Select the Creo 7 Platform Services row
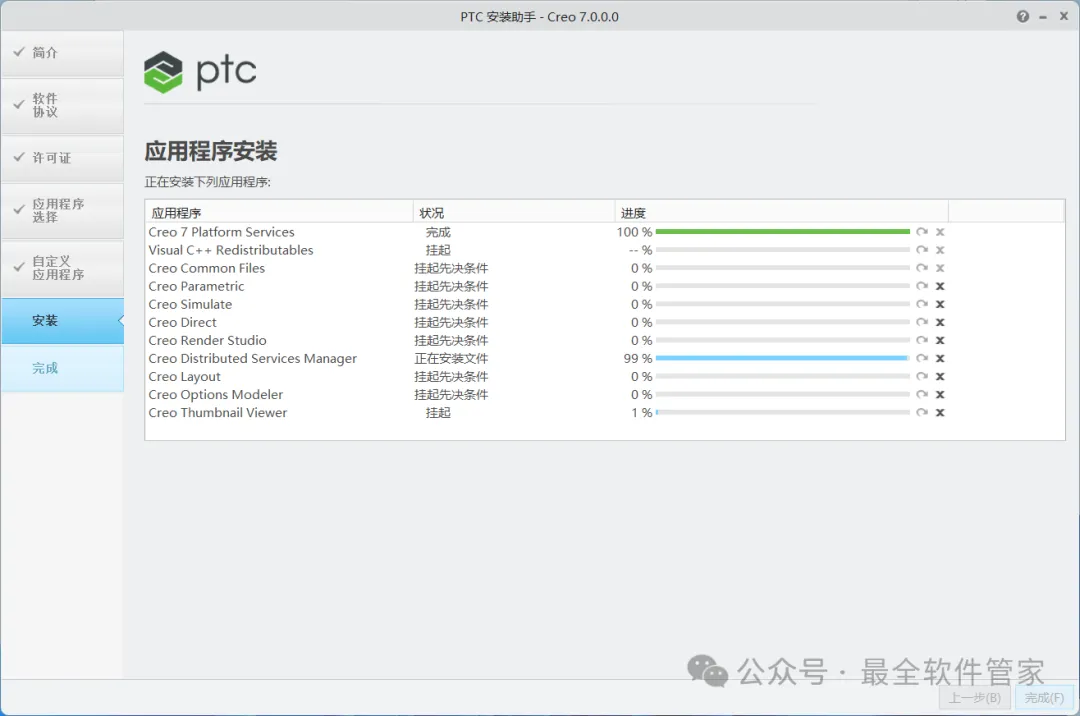 (605, 232)
